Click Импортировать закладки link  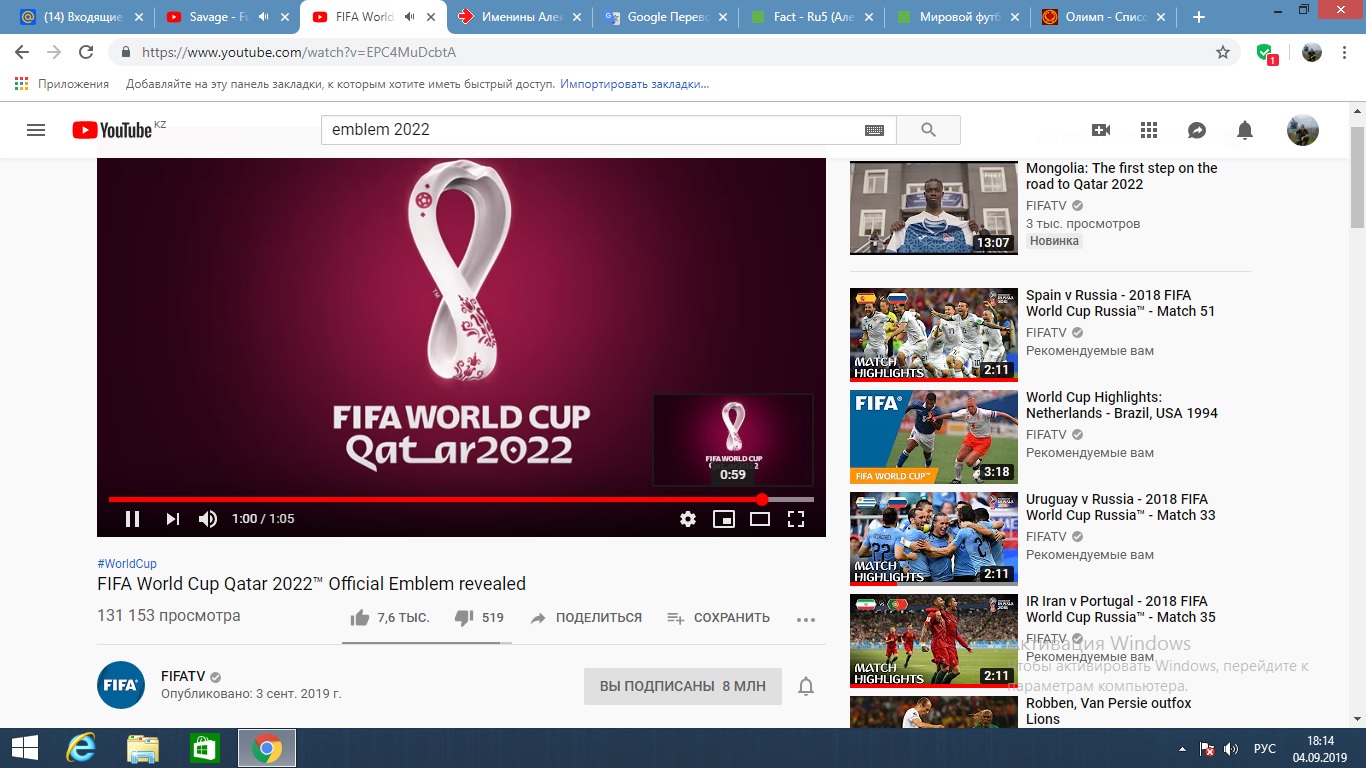(x=635, y=84)
